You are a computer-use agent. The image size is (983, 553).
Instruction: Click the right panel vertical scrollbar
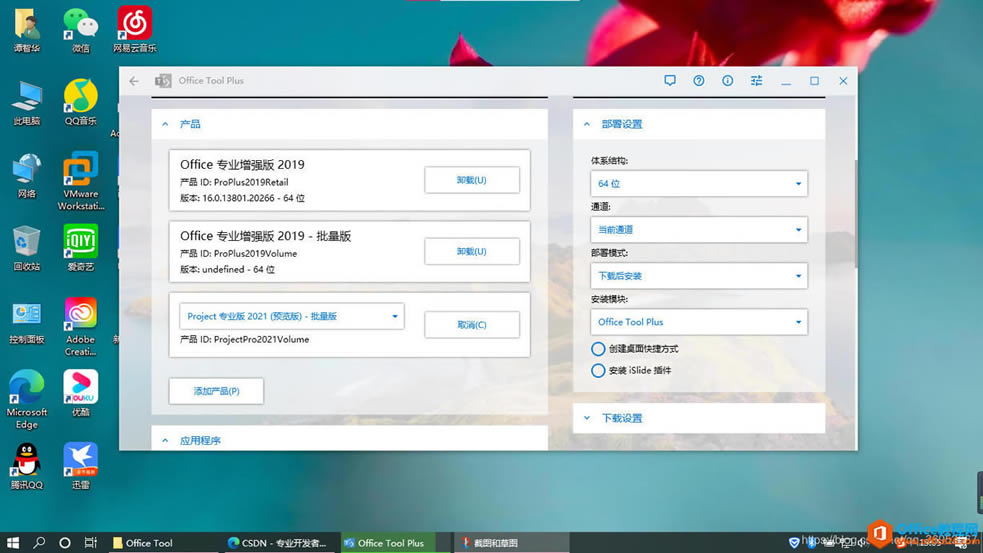click(855, 215)
